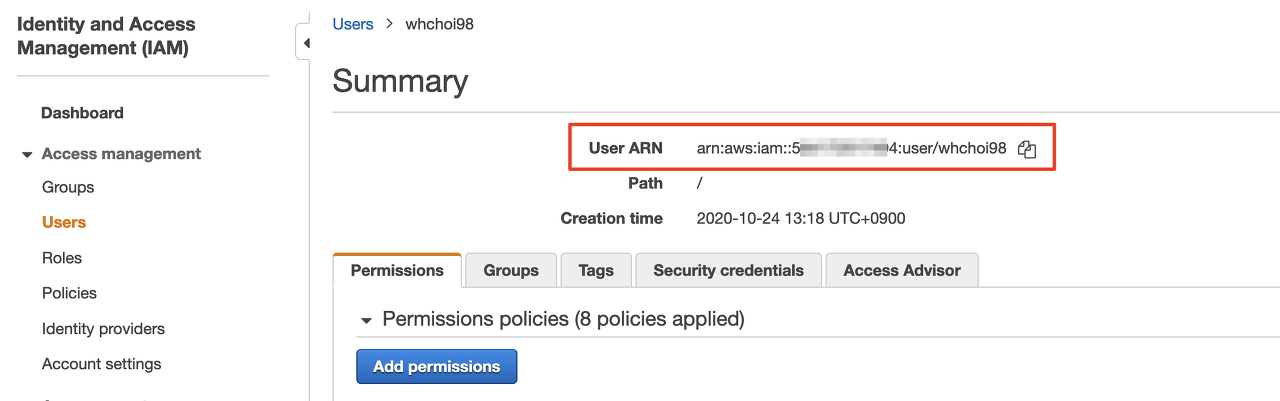Open Policies in the sidebar
Viewport: 1280px width, 401px height.
(69, 293)
